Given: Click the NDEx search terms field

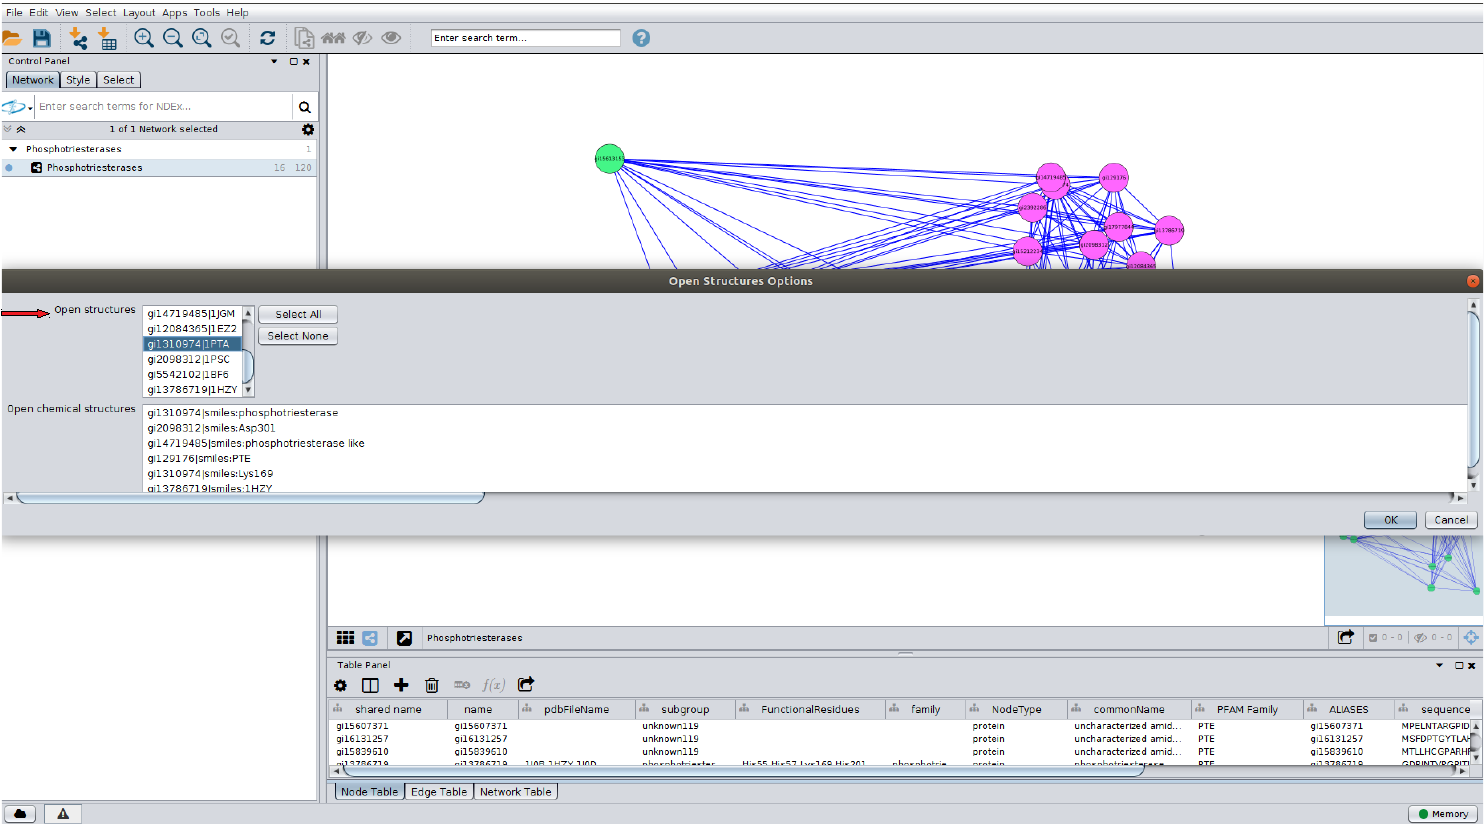Looking at the screenshot, I should pyautogui.click(x=163, y=107).
